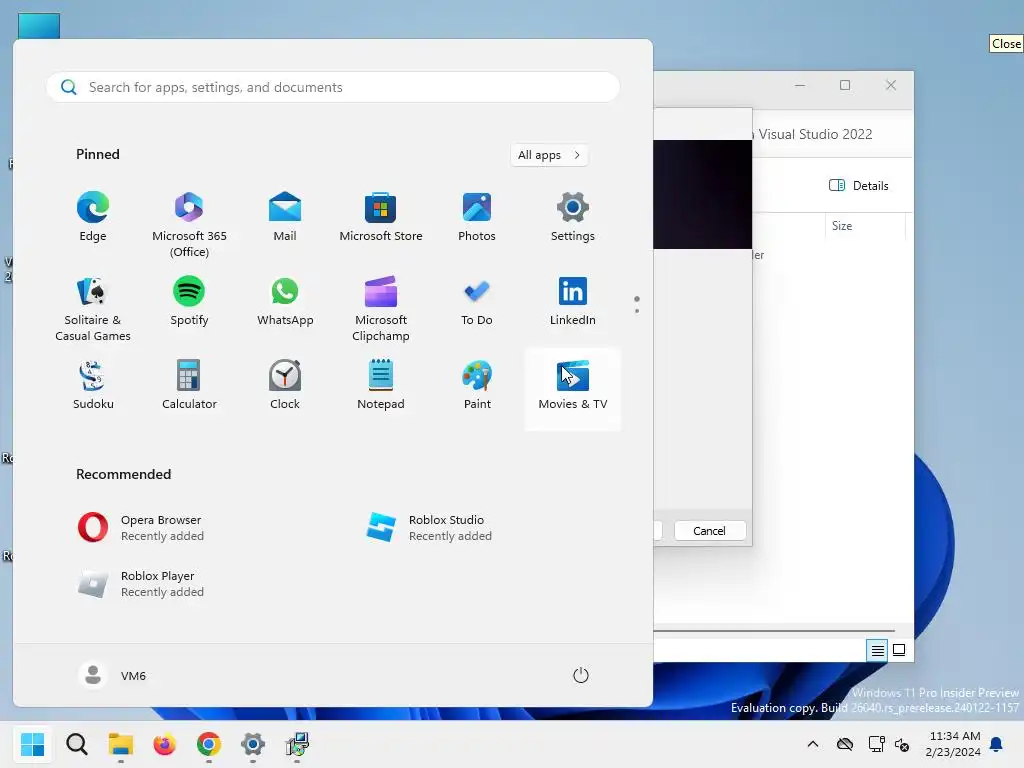Click the muted volume tray icon

(902, 744)
